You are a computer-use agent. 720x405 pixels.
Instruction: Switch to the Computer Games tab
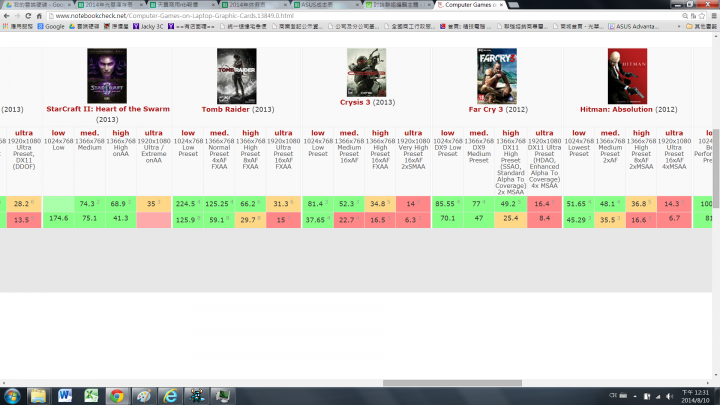point(469,5)
